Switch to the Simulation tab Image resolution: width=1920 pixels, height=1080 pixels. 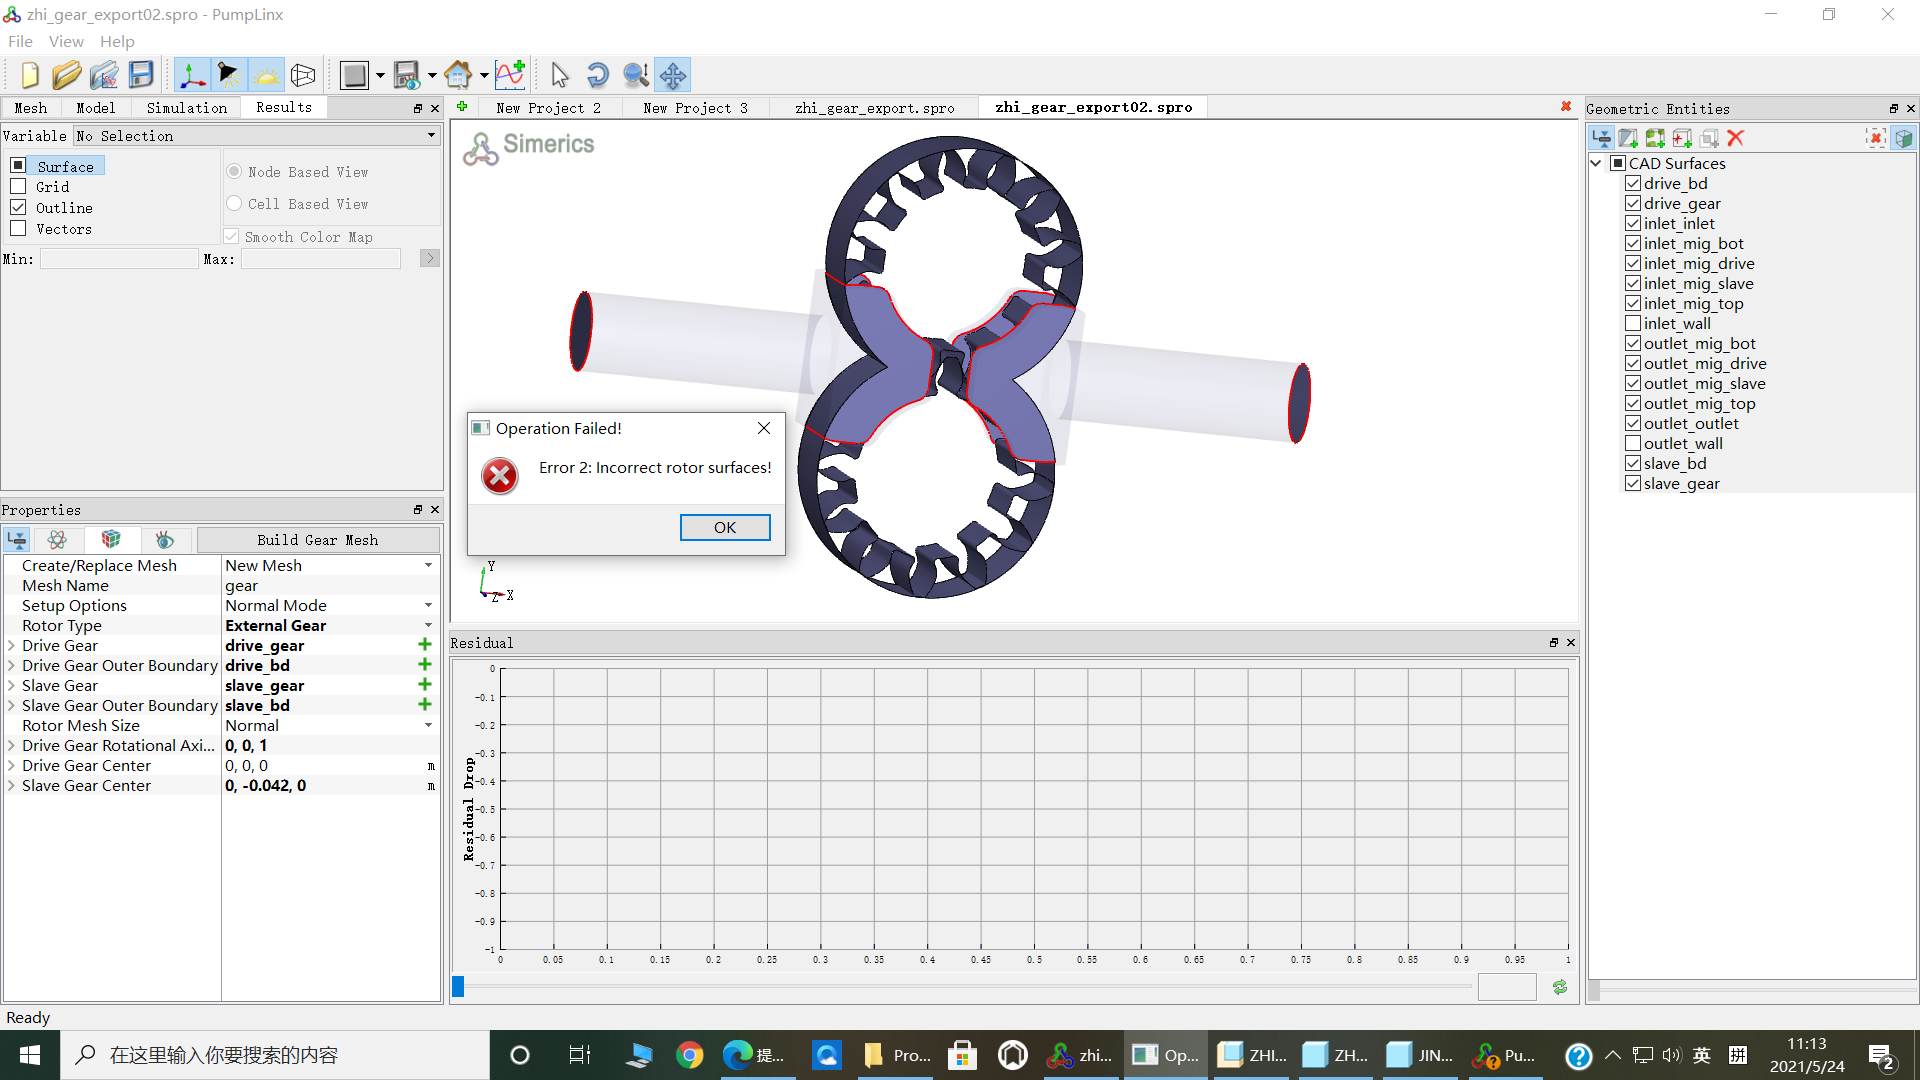(x=187, y=107)
